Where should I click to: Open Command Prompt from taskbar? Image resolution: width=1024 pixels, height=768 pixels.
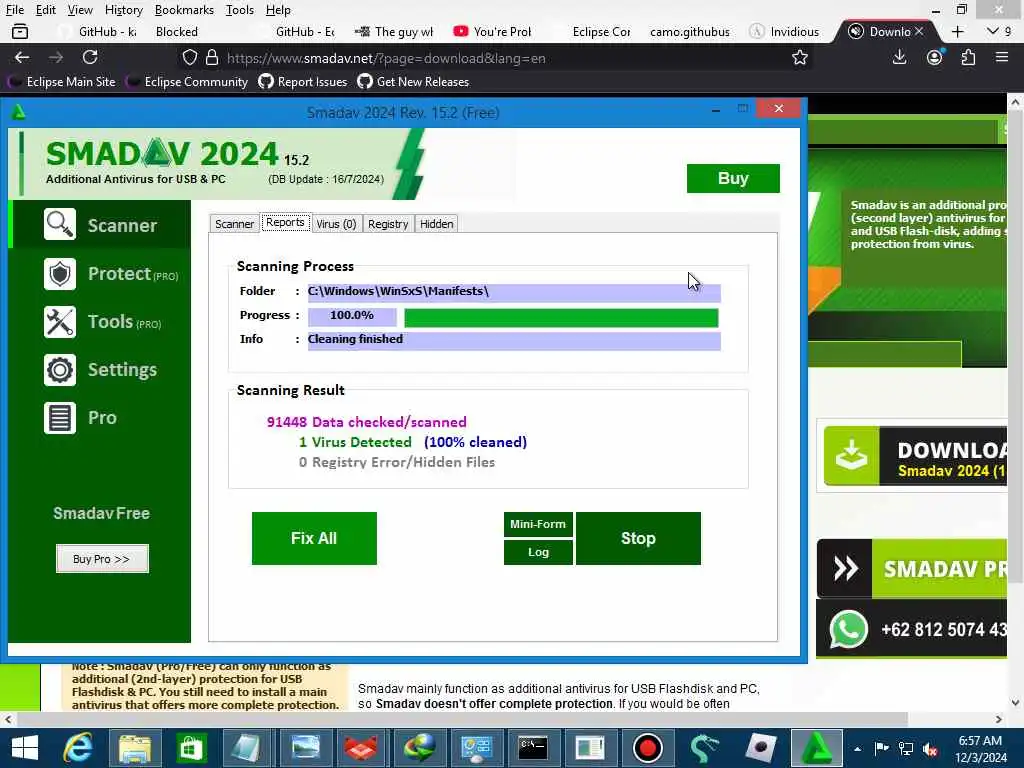(x=532, y=748)
